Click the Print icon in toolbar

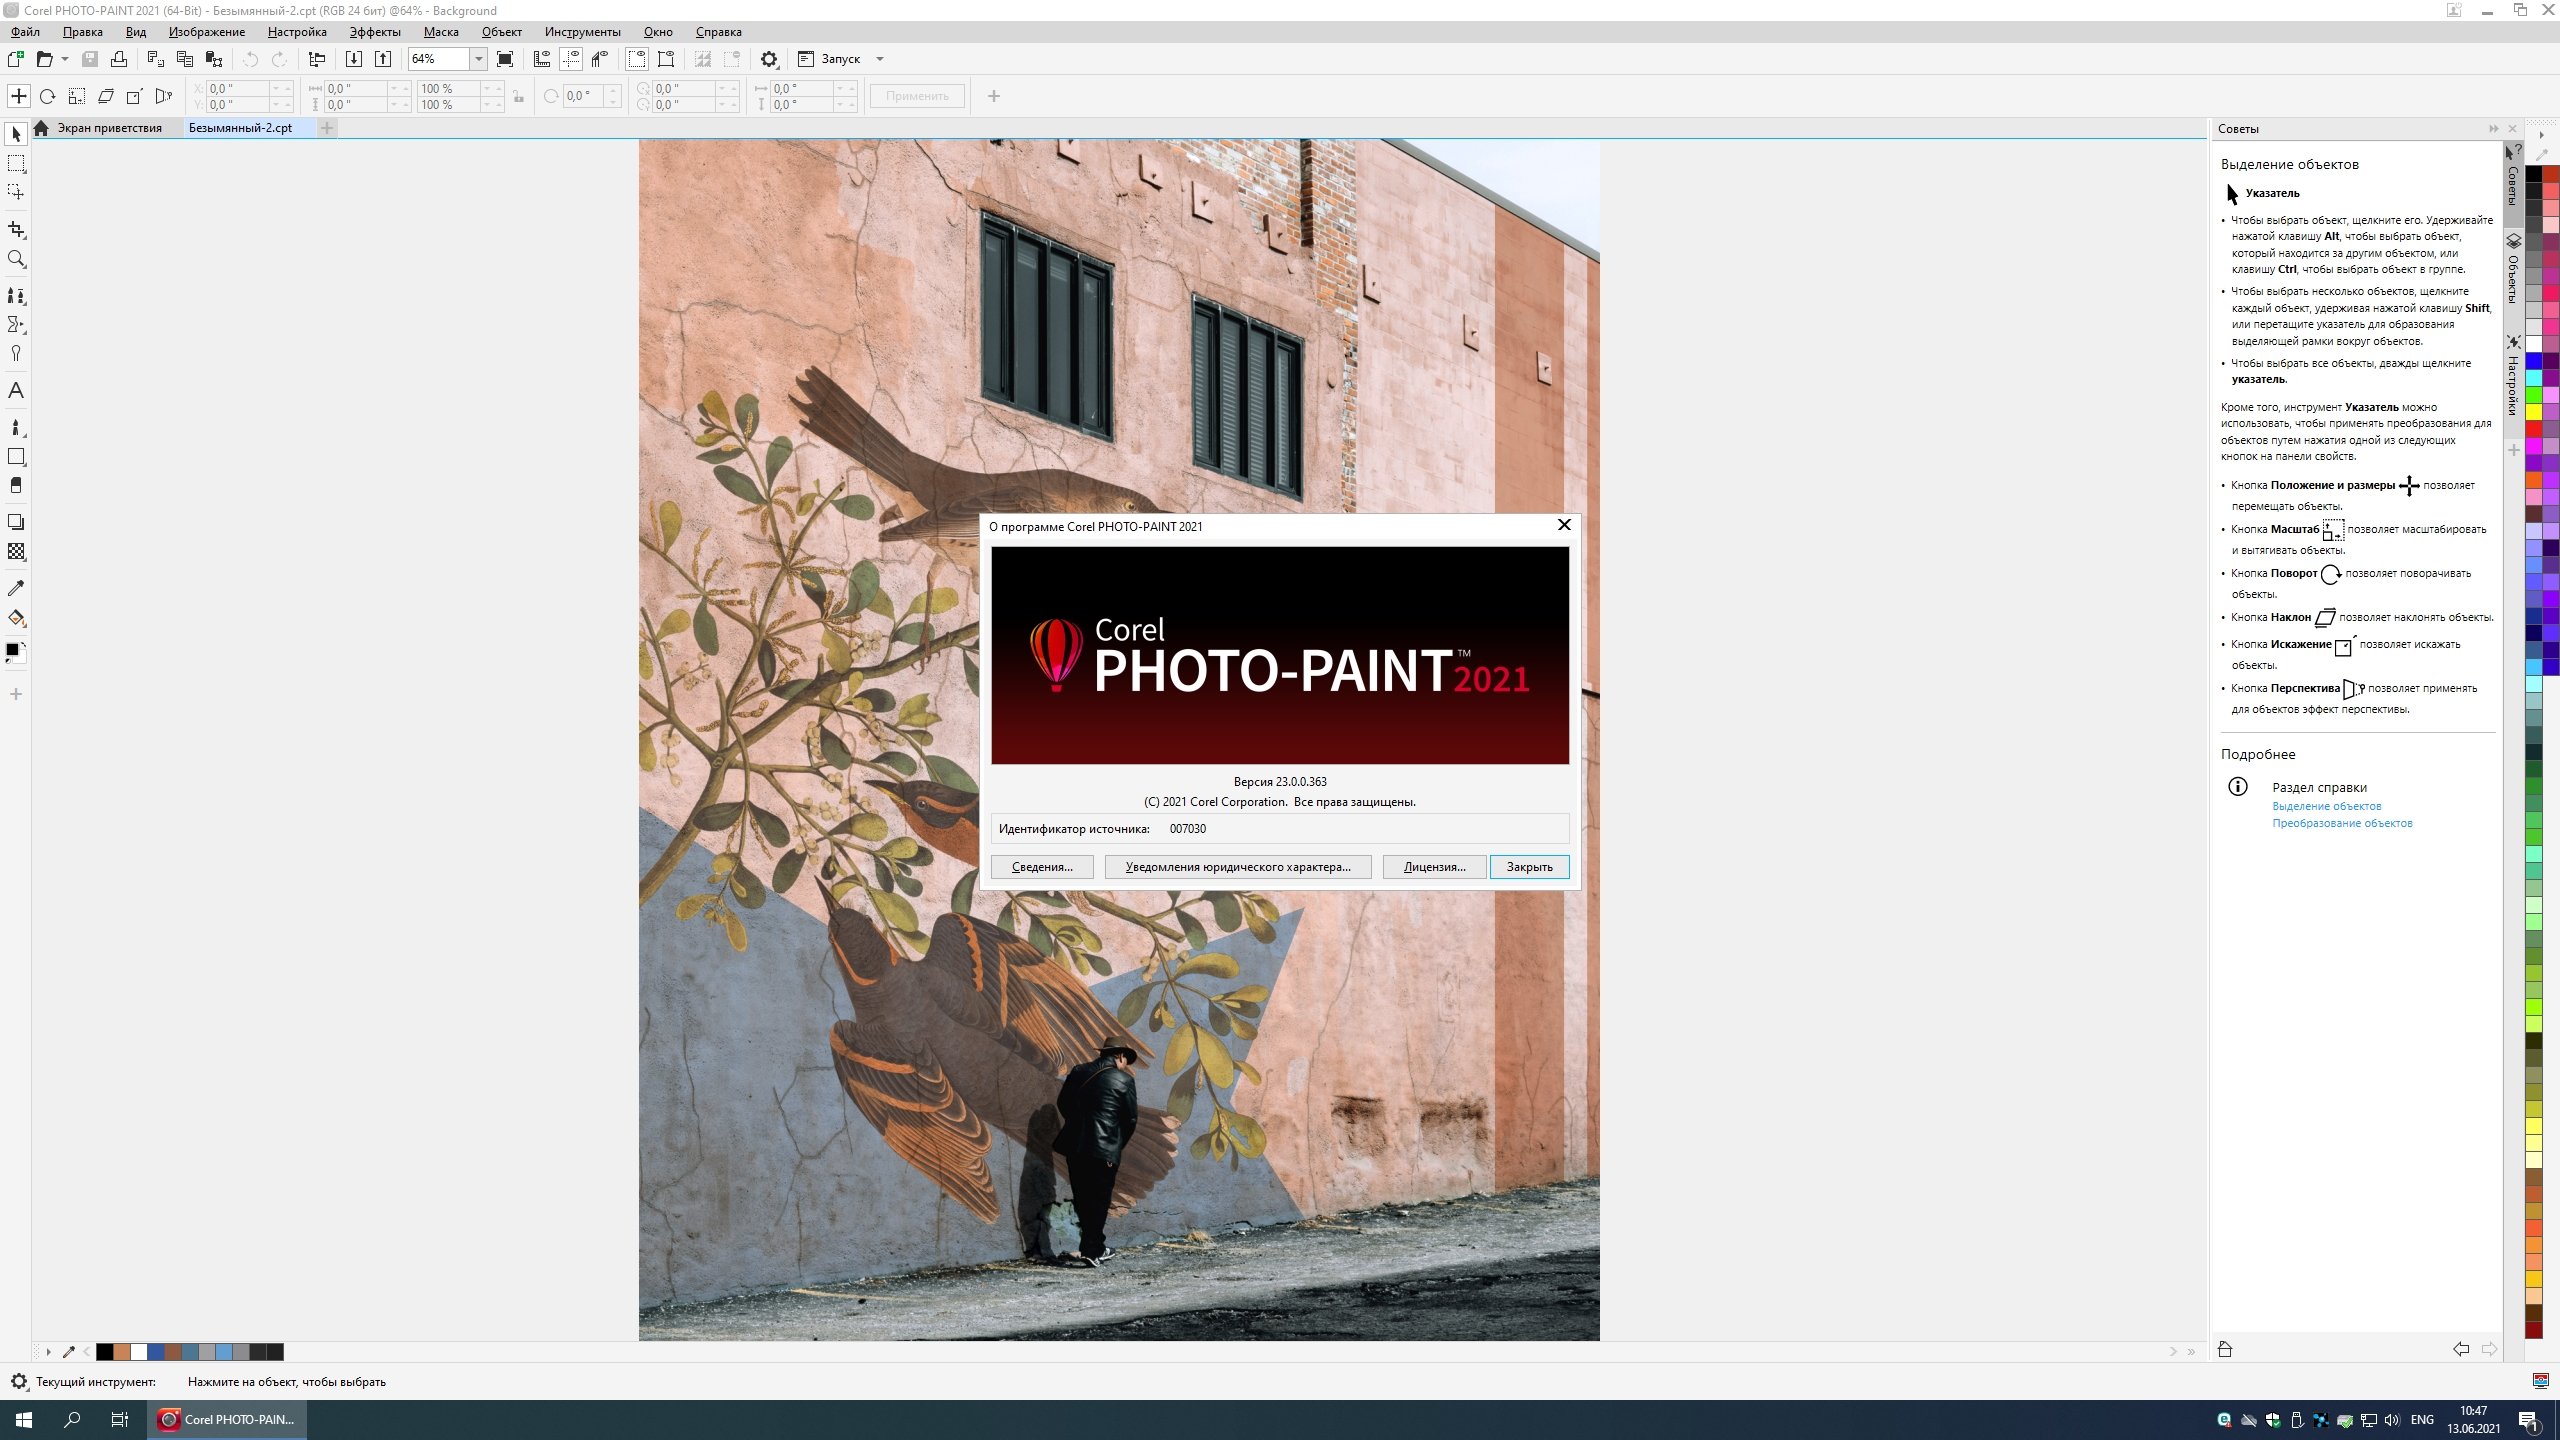pyautogui.click(x=119, y=59)
